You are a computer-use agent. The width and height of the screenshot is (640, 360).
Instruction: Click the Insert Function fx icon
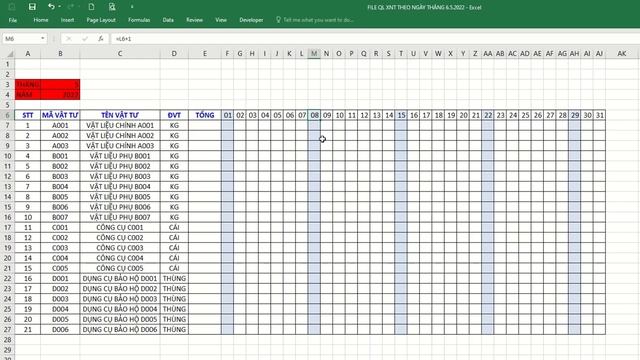tap(100, 39)
